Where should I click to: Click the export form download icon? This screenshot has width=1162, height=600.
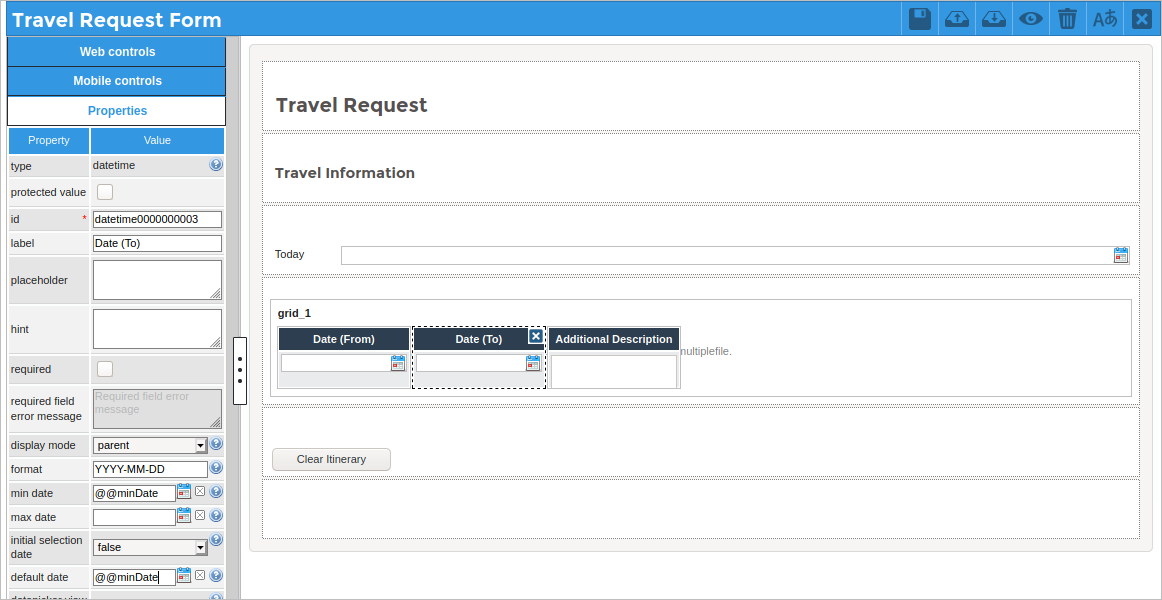point(994,19)
